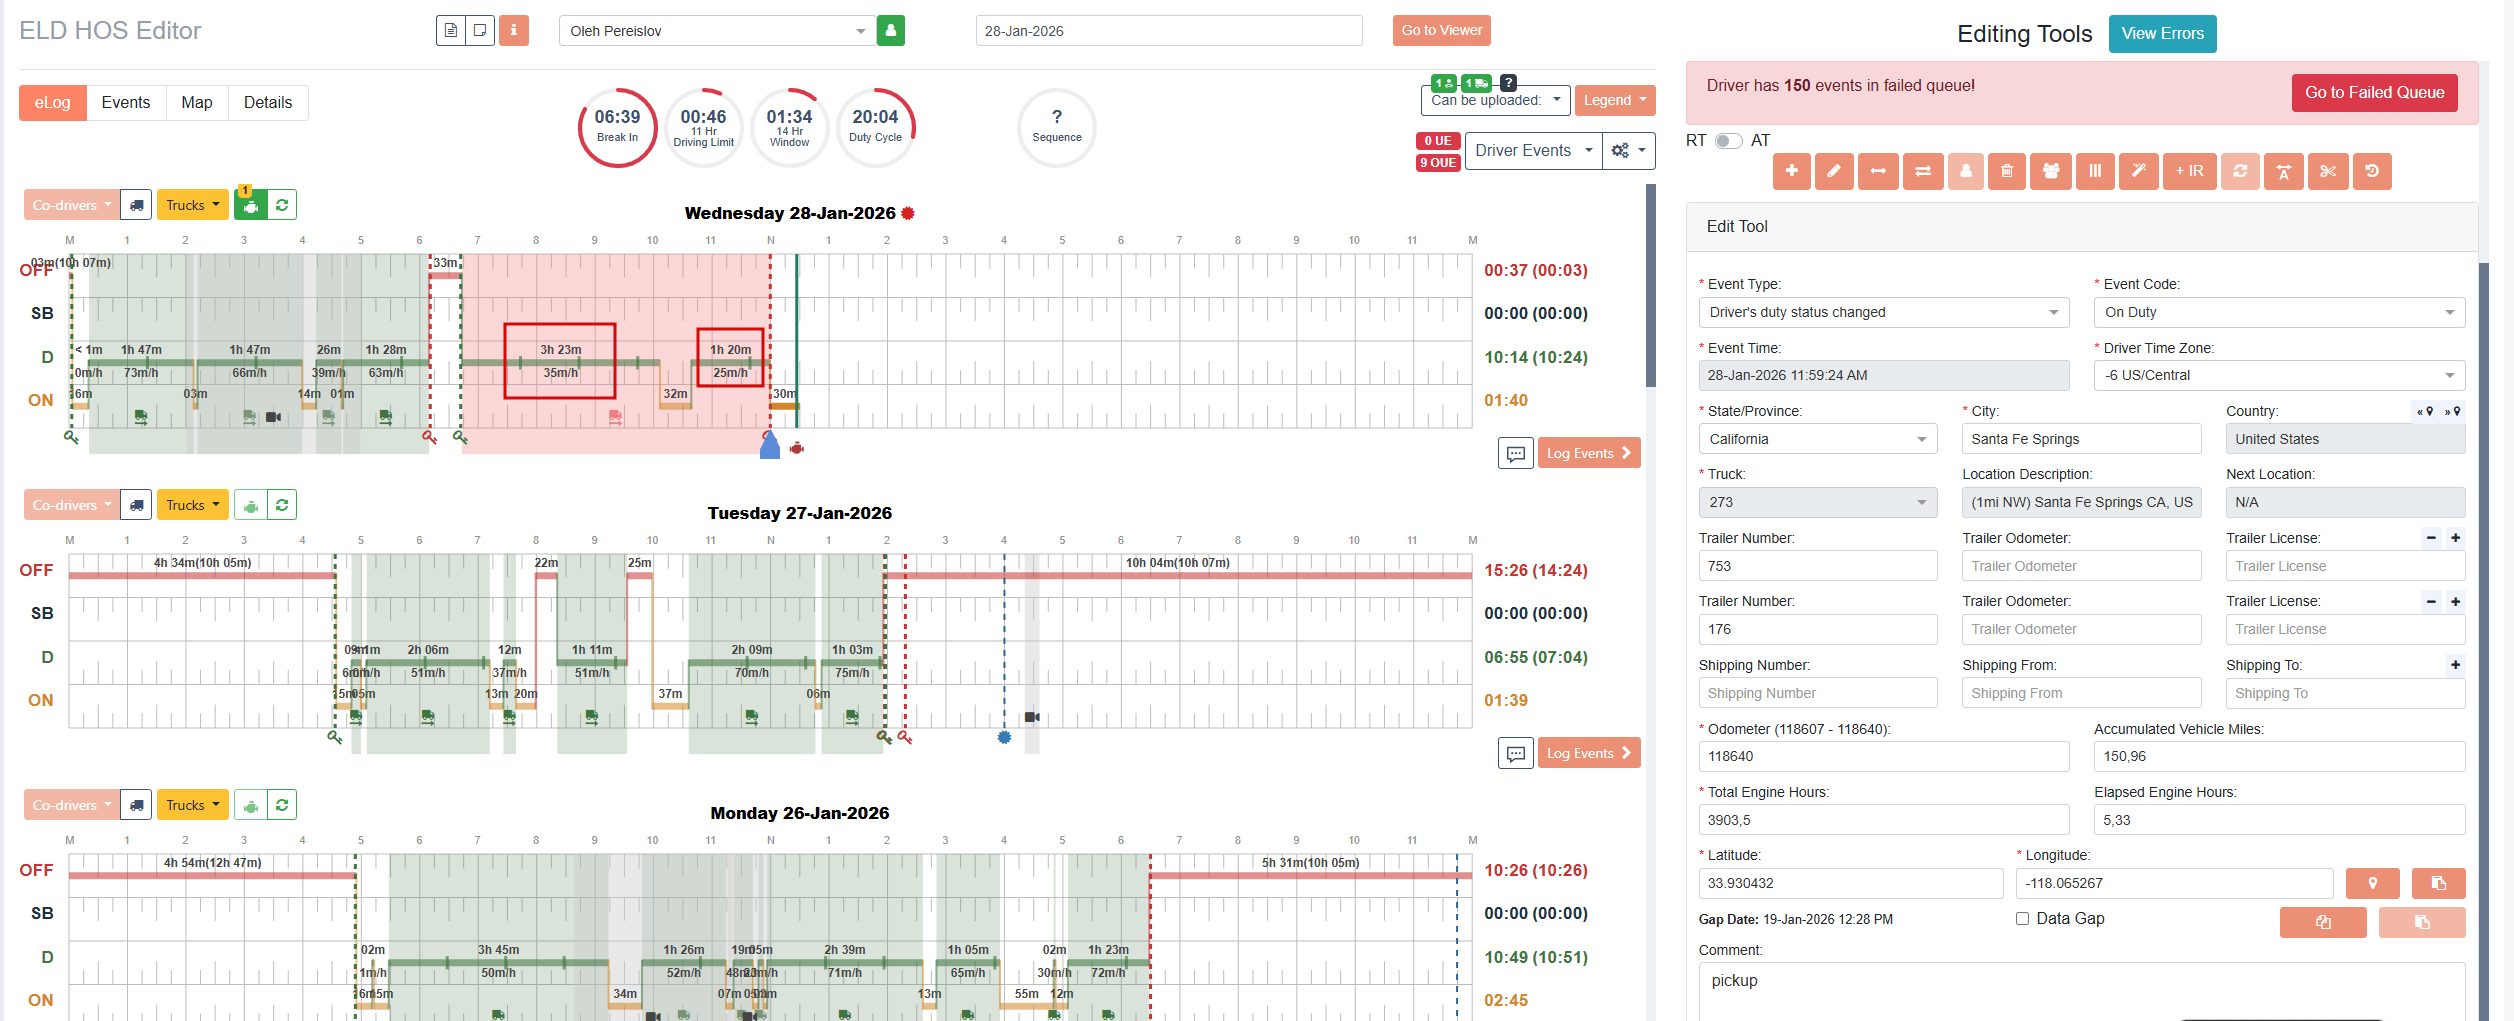Click the document icon next to ELD HOS Editor
Viewport: 2514px width, 1021px height.
[451, 30]
